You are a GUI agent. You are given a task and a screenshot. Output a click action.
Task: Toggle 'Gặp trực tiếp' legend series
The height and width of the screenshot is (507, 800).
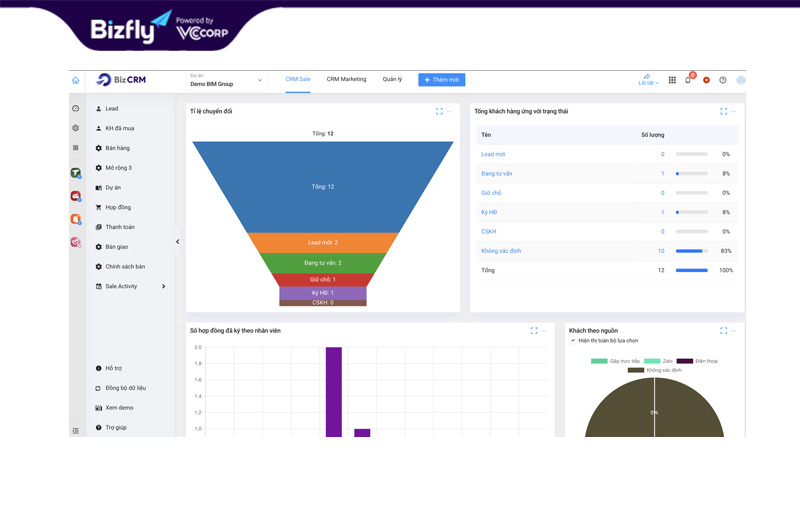pos(616,361)
